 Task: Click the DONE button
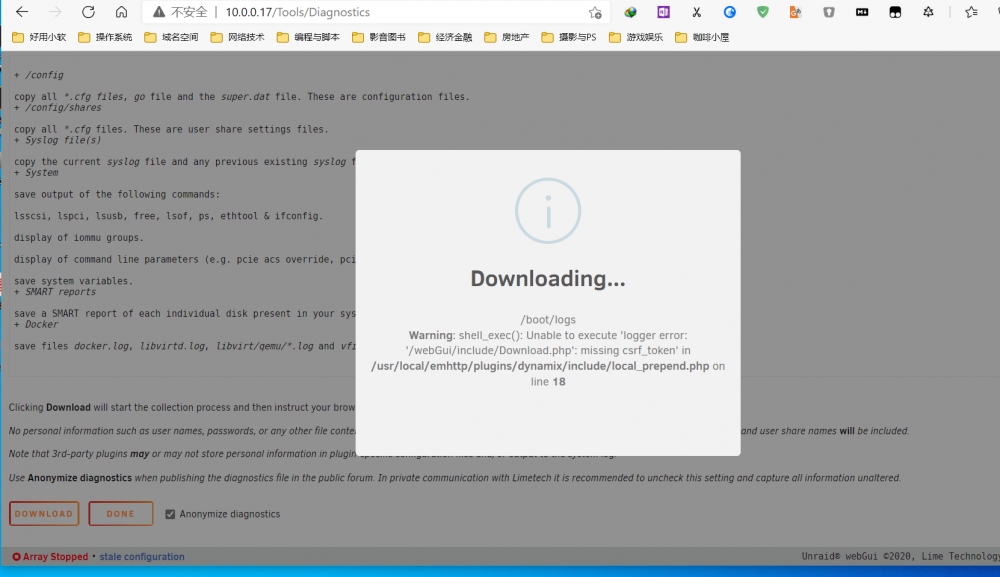tap(121, 514)
